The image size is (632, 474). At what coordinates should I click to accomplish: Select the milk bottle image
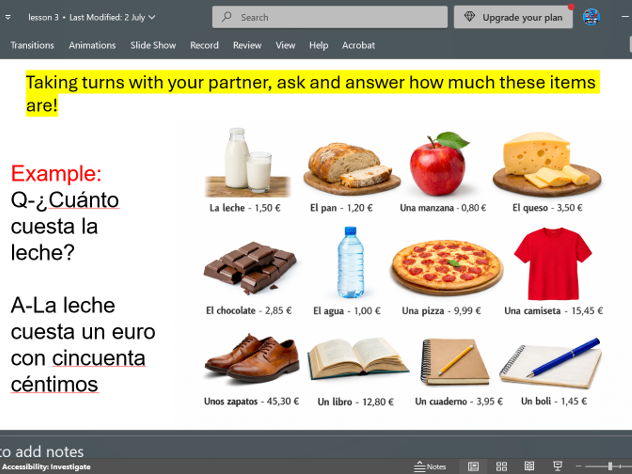[x=247, y=162]
